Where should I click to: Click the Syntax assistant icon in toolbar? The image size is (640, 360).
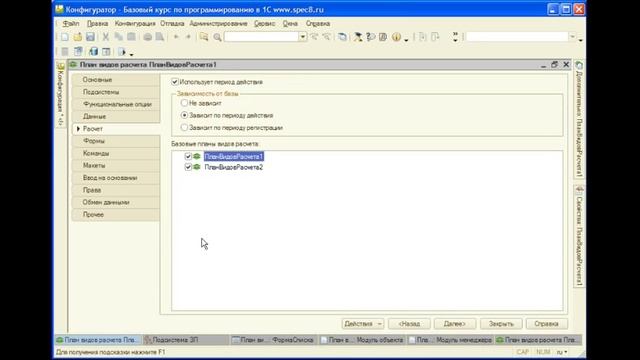pyautogui.click(x=358, y=37)
